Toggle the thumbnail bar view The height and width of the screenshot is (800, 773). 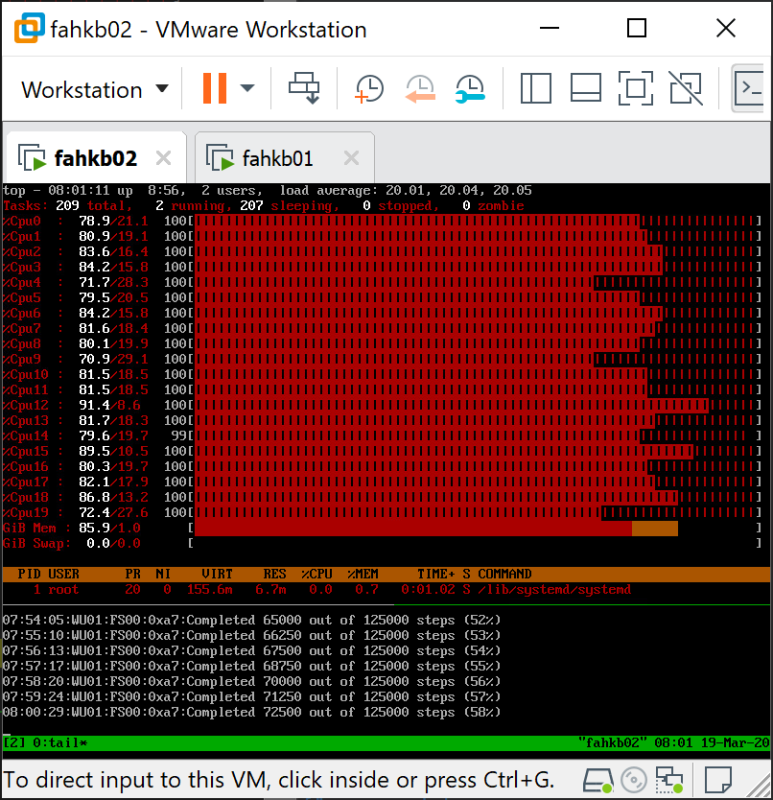click(x=586, y=89)
